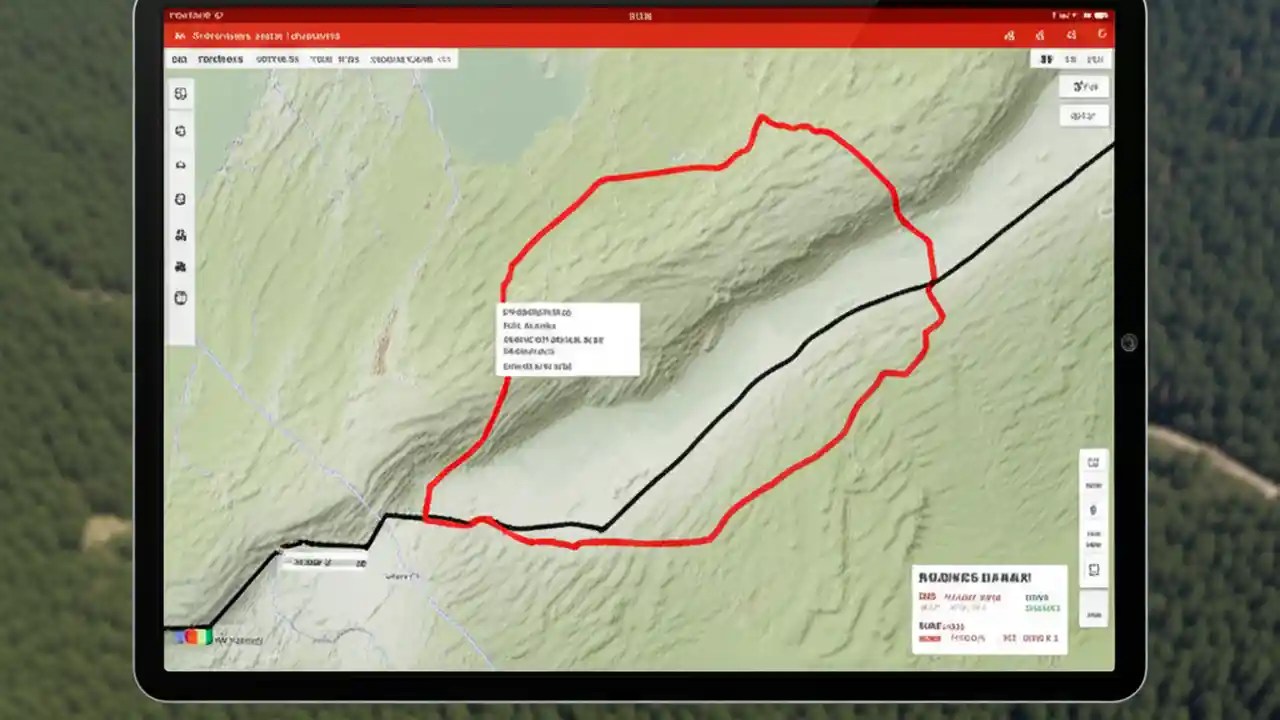Screen dimensions: 1280x720
Task: Toggle the basemap control at the top right panel
Action: pos(1093,462)
